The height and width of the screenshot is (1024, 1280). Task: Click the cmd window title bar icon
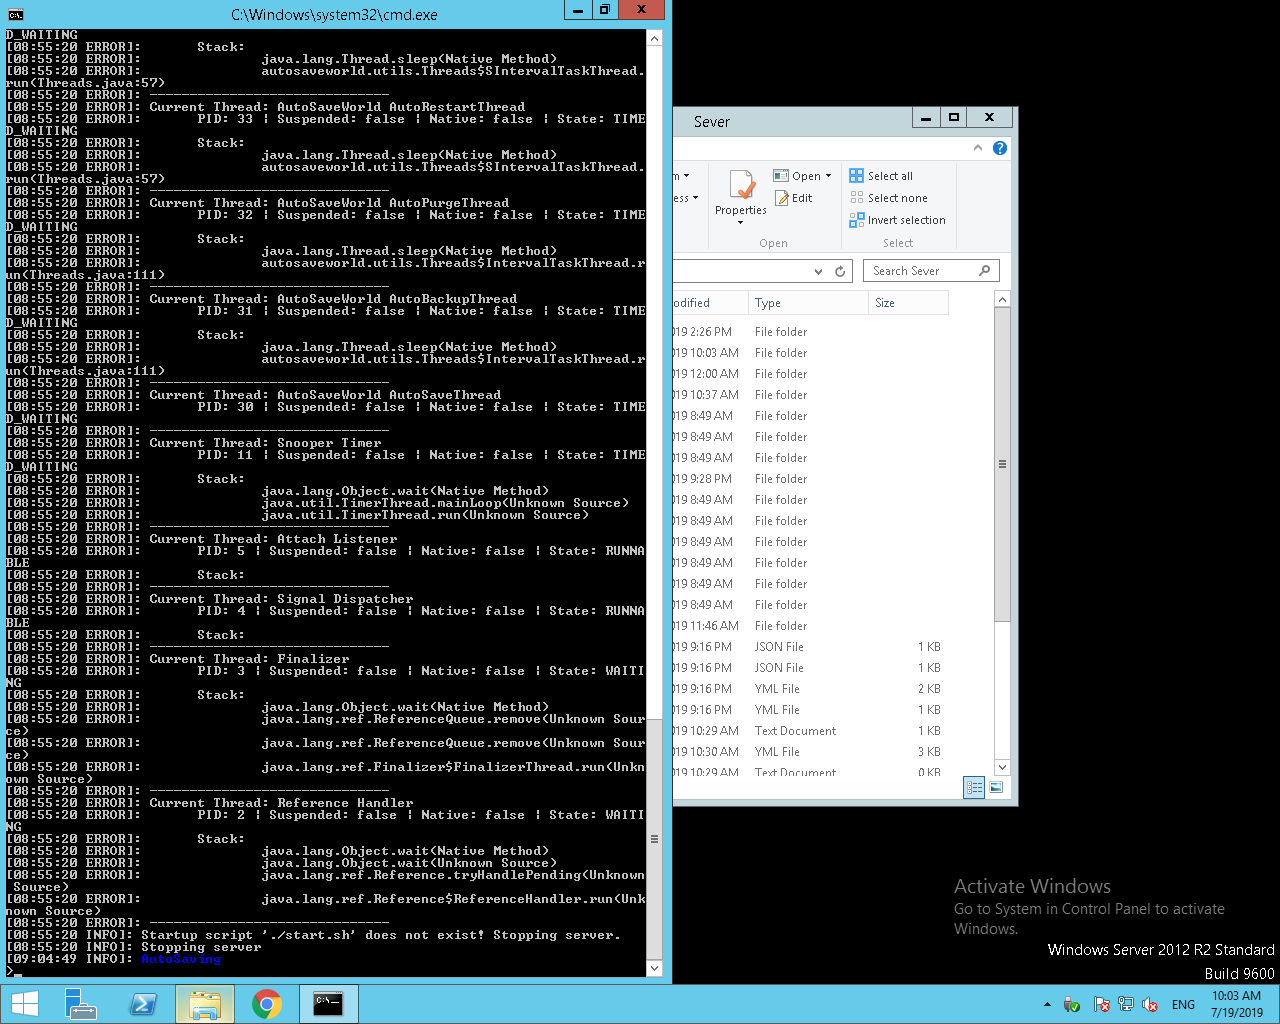15,14
